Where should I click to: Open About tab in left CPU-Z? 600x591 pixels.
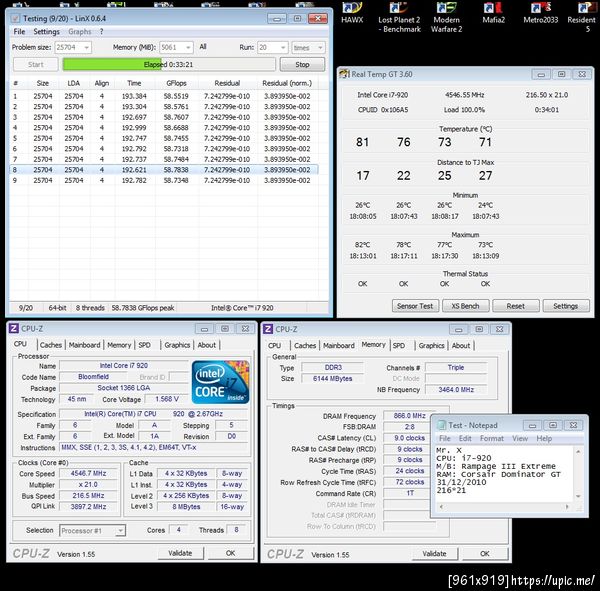click(x=207, y=345)
